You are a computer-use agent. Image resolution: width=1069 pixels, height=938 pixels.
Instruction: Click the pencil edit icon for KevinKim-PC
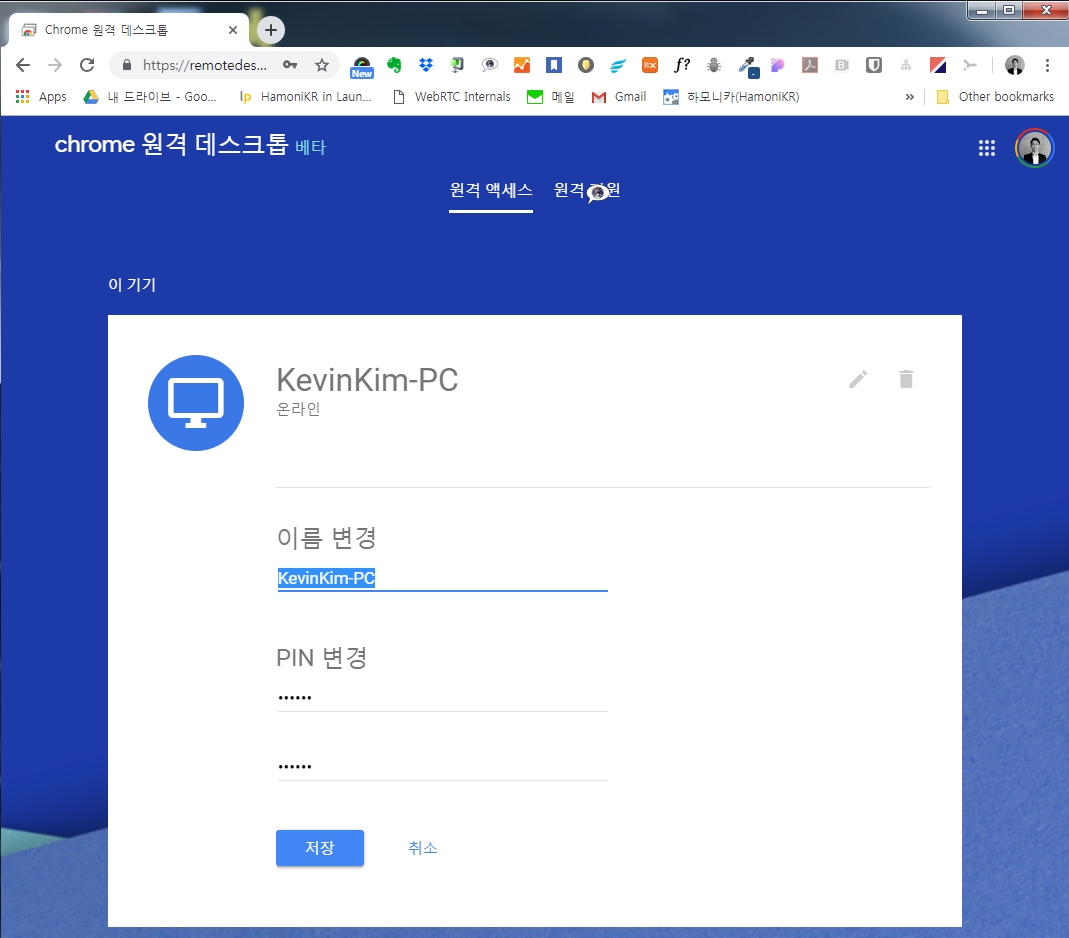tap(858, 379)
